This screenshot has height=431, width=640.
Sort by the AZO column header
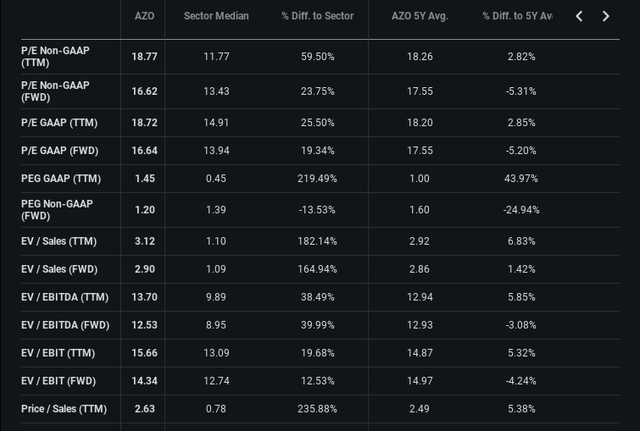(144, 16)
